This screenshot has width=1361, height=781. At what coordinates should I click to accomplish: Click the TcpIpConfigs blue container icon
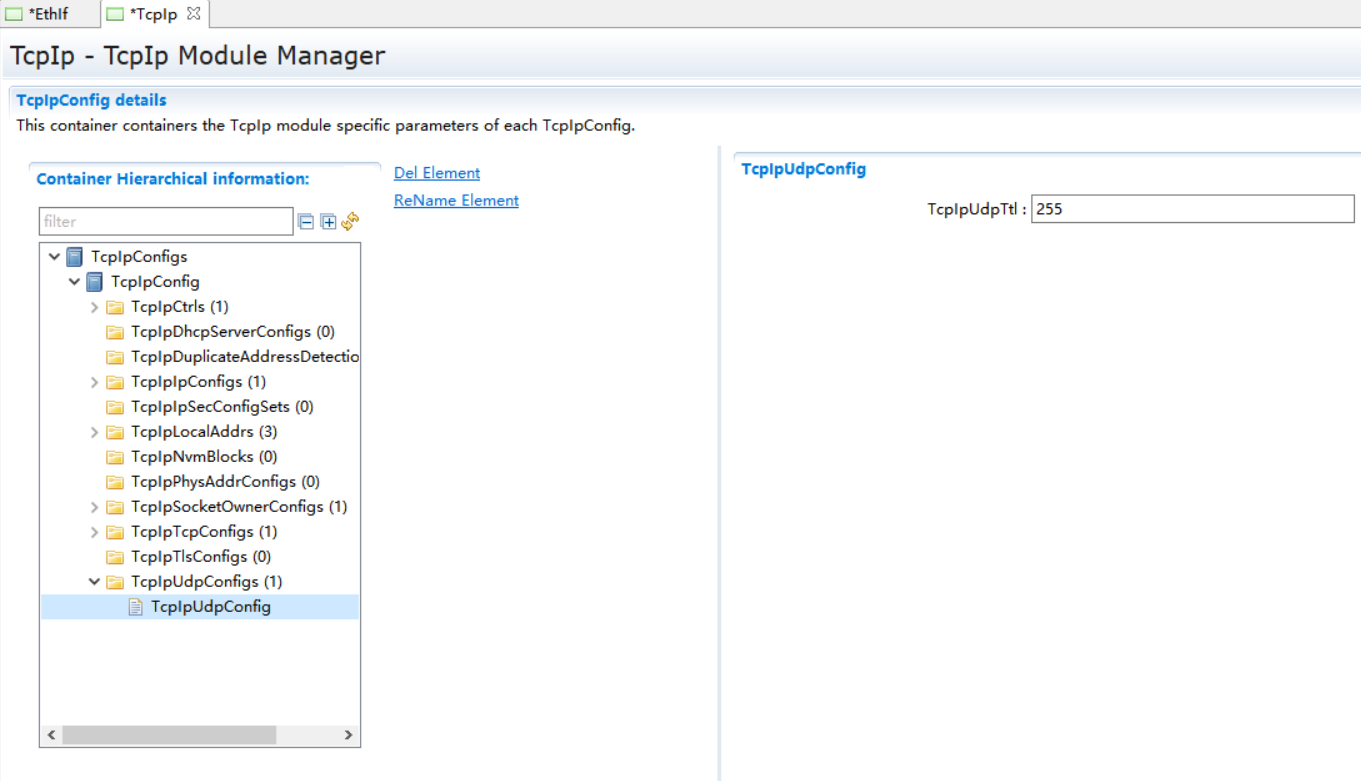(x=75, y=257)
